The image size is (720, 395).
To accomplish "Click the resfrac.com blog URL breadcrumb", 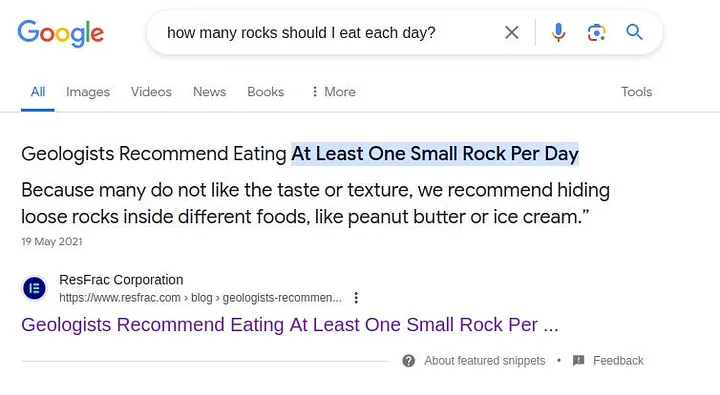I will pyautogui.click(x=200, y=298).
